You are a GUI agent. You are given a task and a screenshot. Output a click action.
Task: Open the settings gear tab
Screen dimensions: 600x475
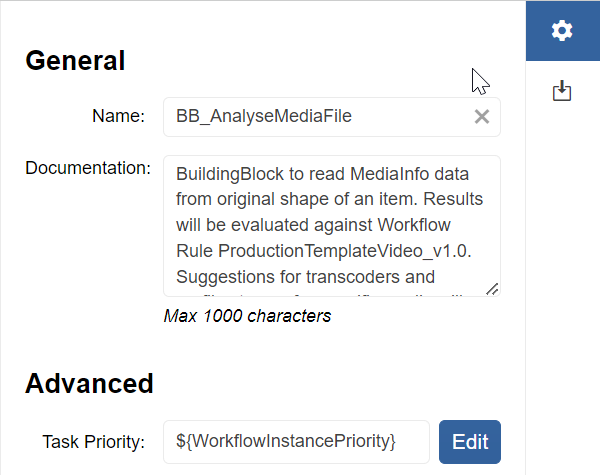point(562,31)
